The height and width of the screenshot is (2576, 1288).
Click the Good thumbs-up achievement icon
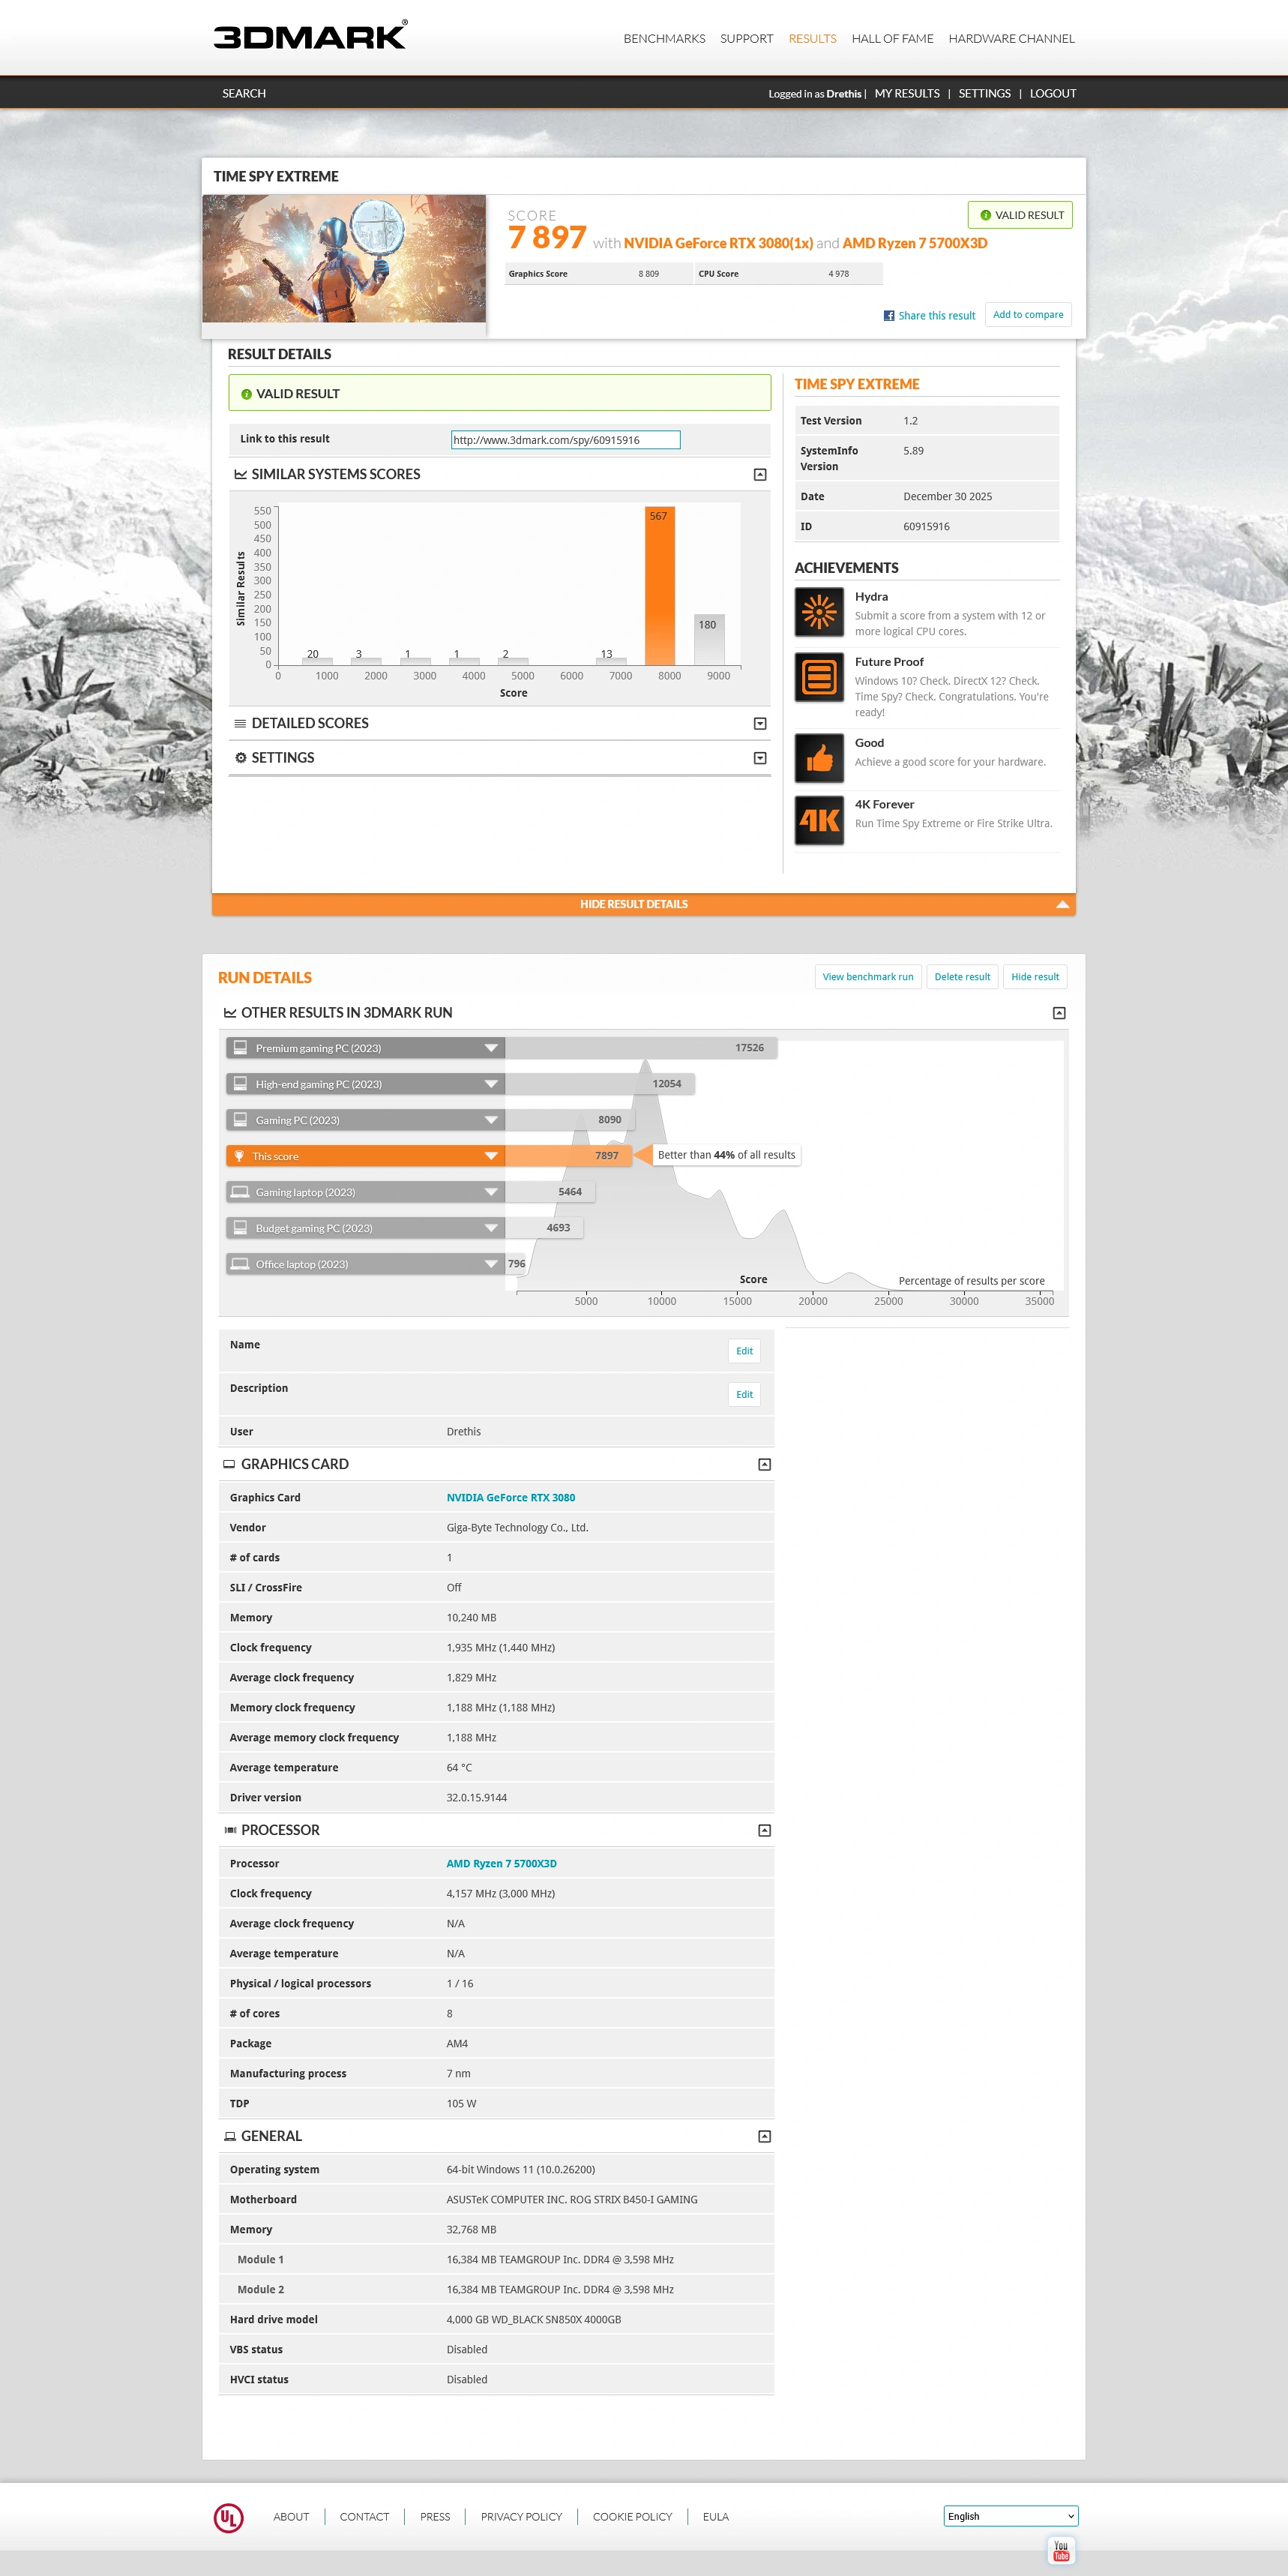point(819,758)
